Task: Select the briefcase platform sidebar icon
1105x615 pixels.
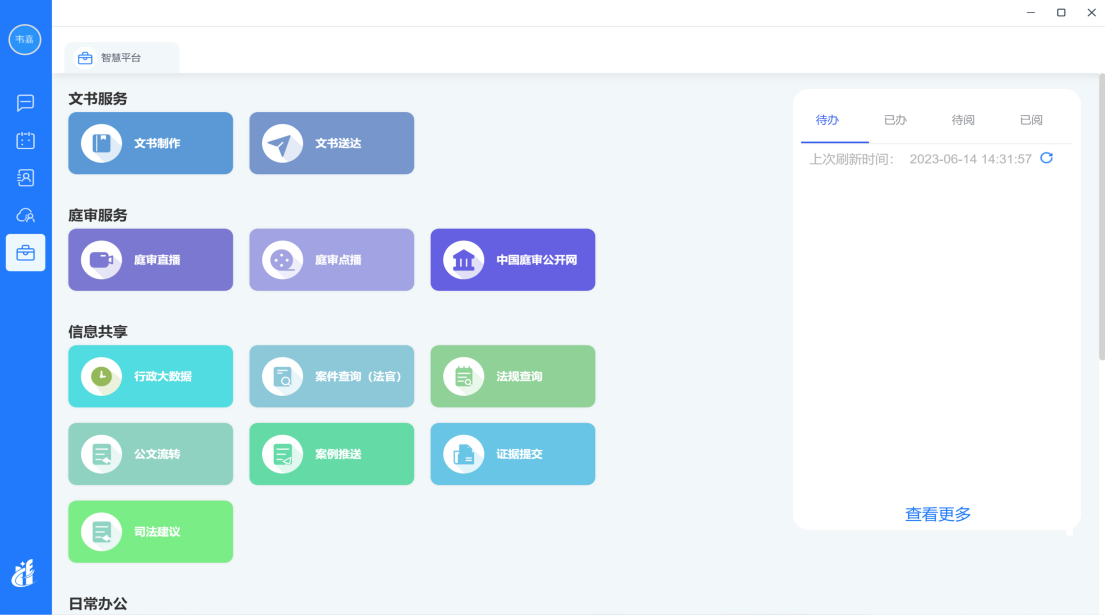Action: click(x=25, y=253)
